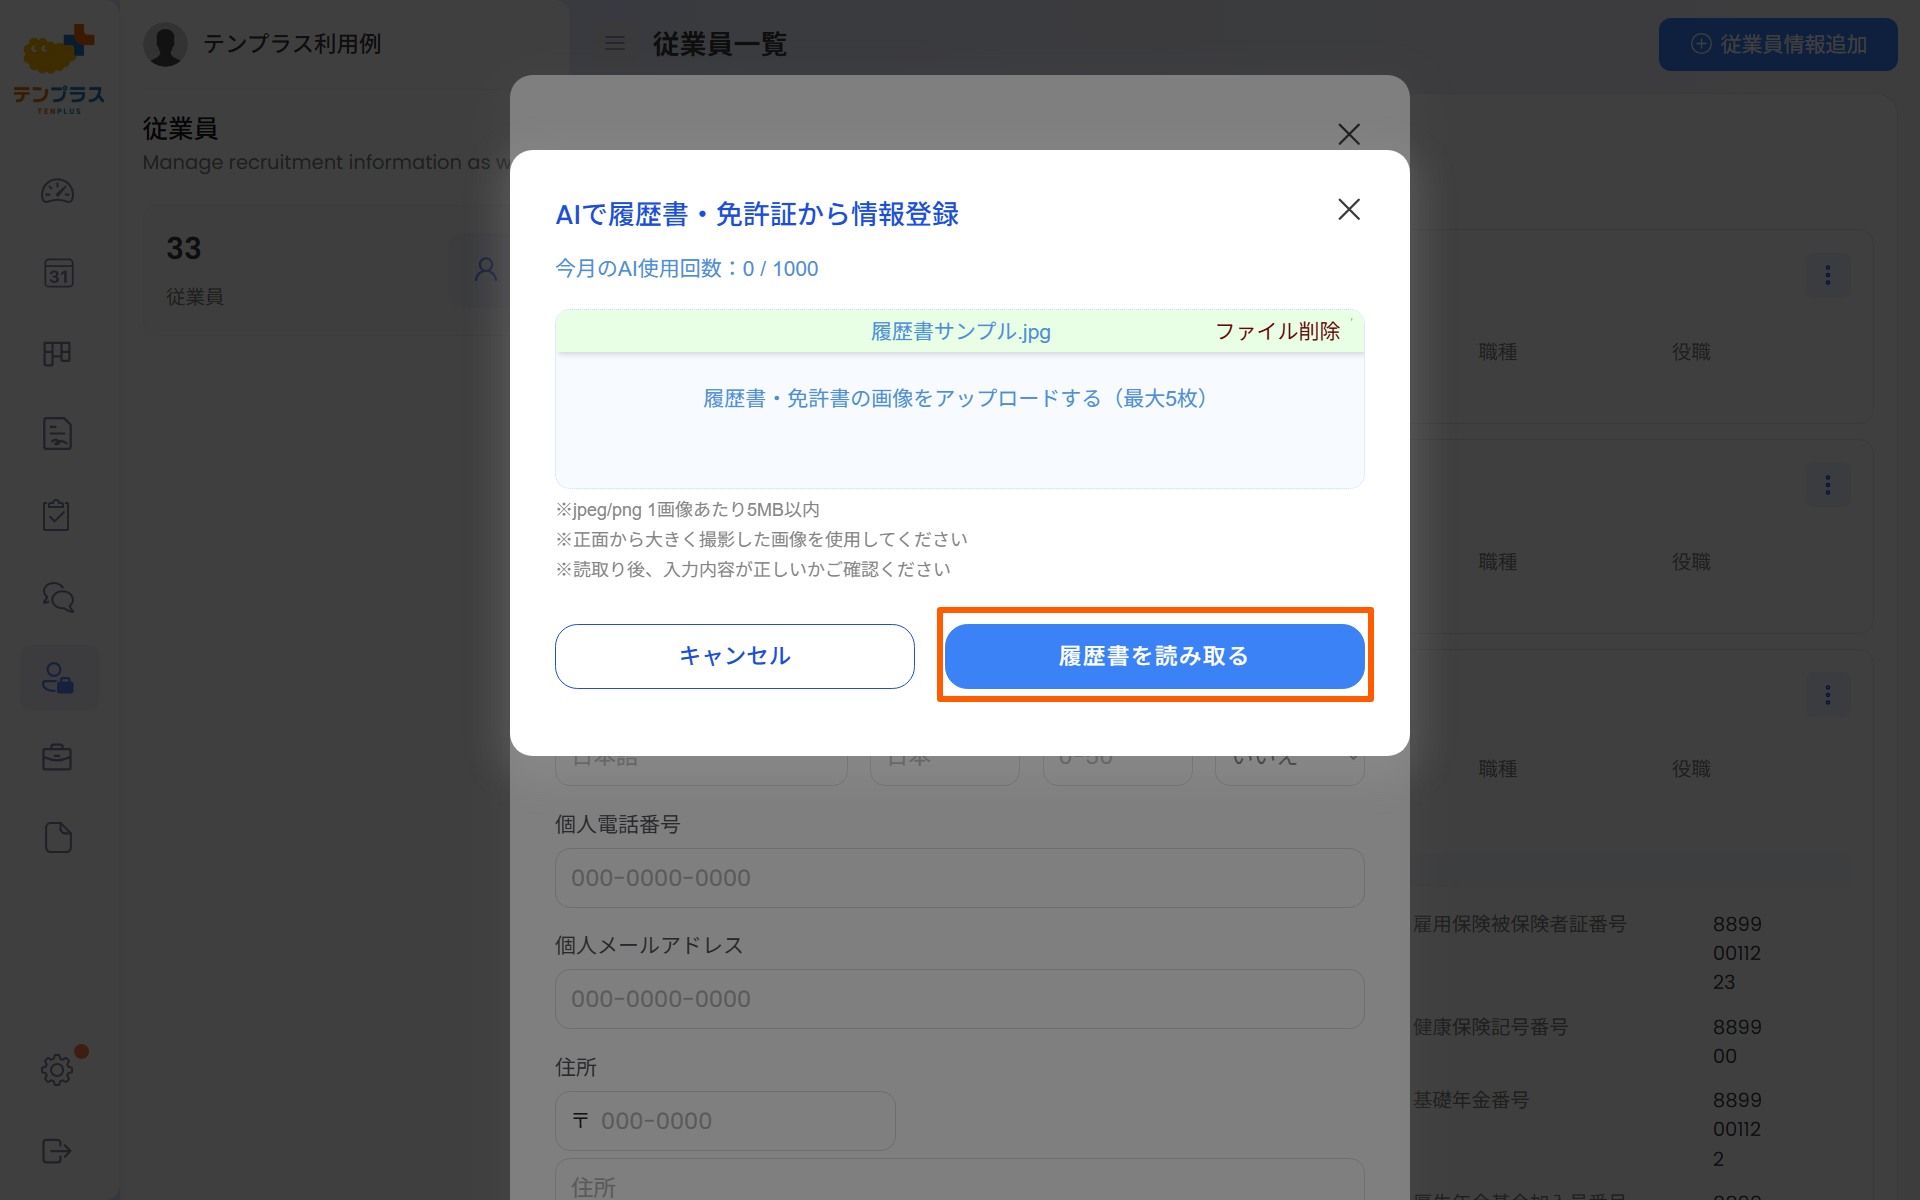The image size is (1920, 1200).
Task: Click the 住所 address input field
Action: 960,1182
